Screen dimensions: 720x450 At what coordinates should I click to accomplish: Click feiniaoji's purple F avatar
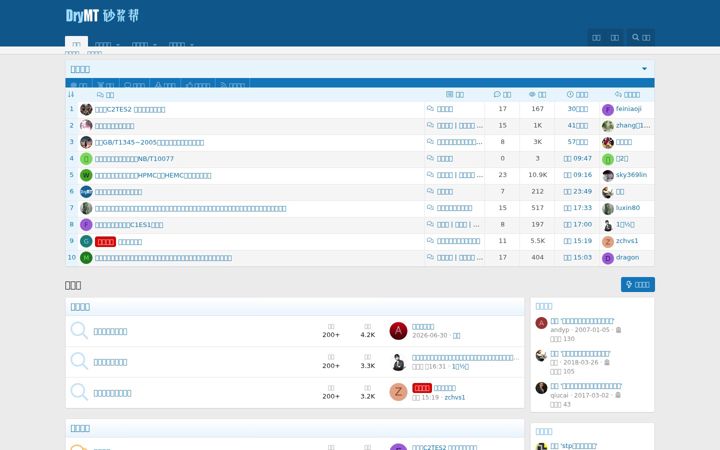click(x=608, y=109)
